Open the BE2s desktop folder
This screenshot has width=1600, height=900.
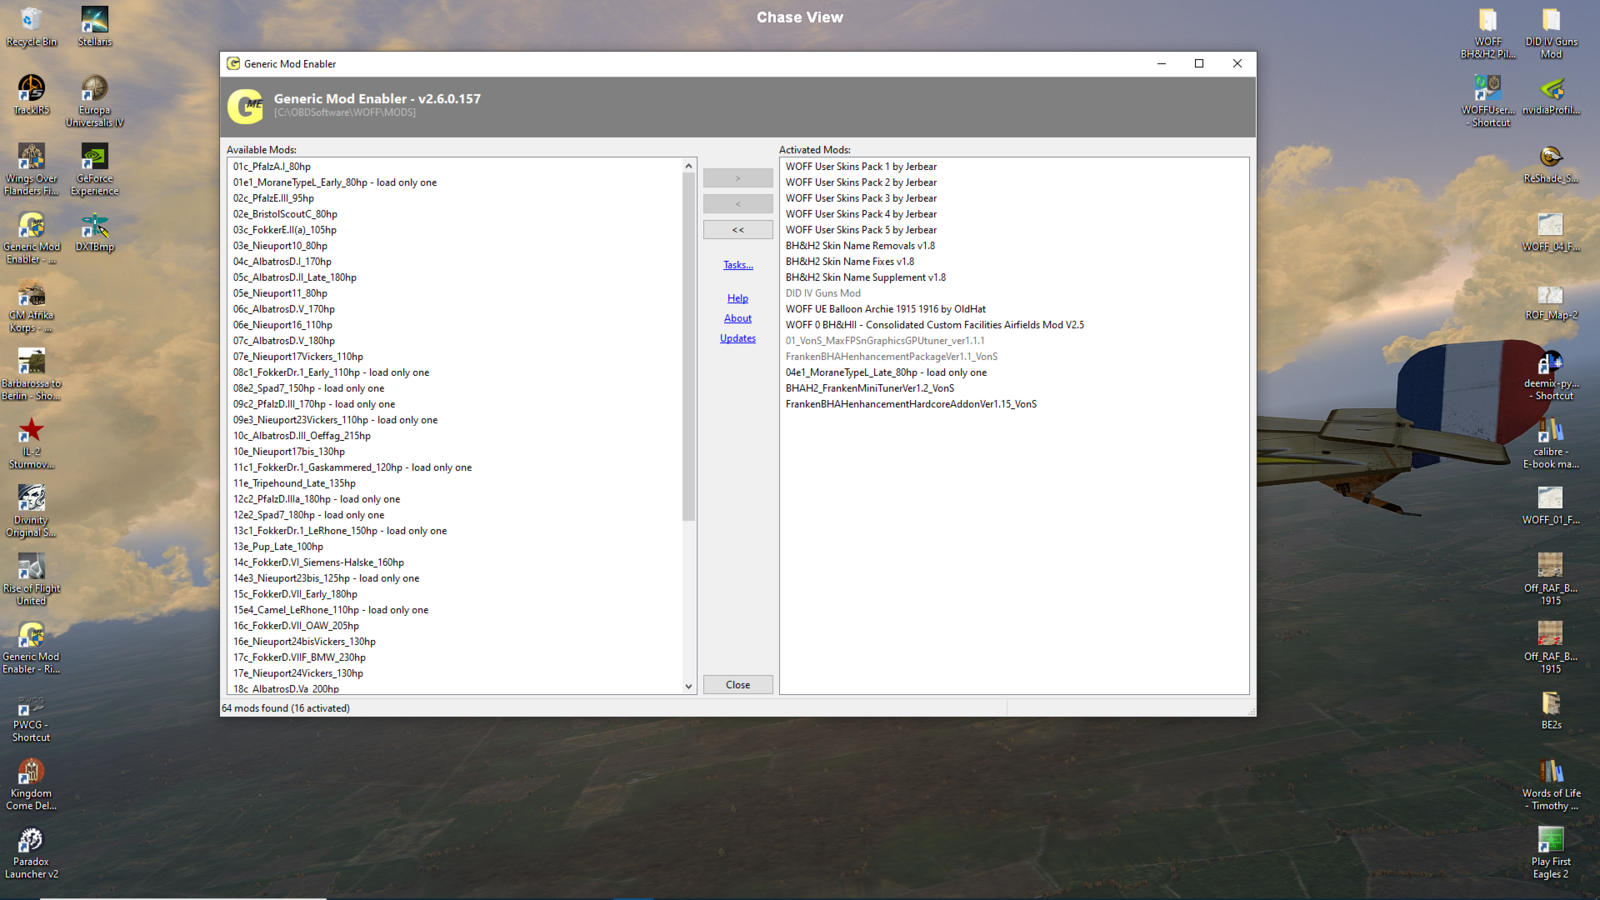(x=1551, y=710)
